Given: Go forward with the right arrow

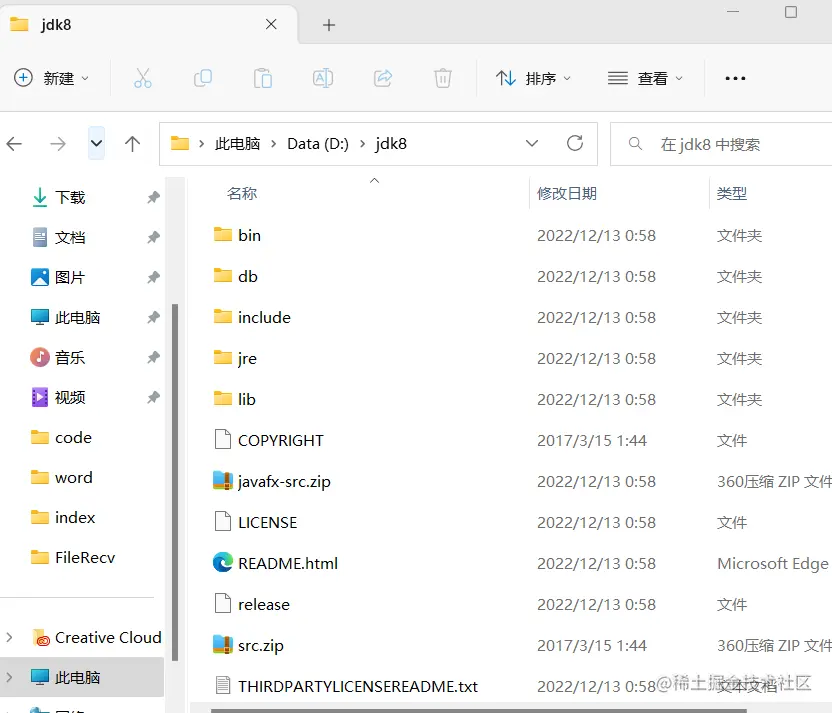Looking at the screenshot, I should tap(57, 144).
